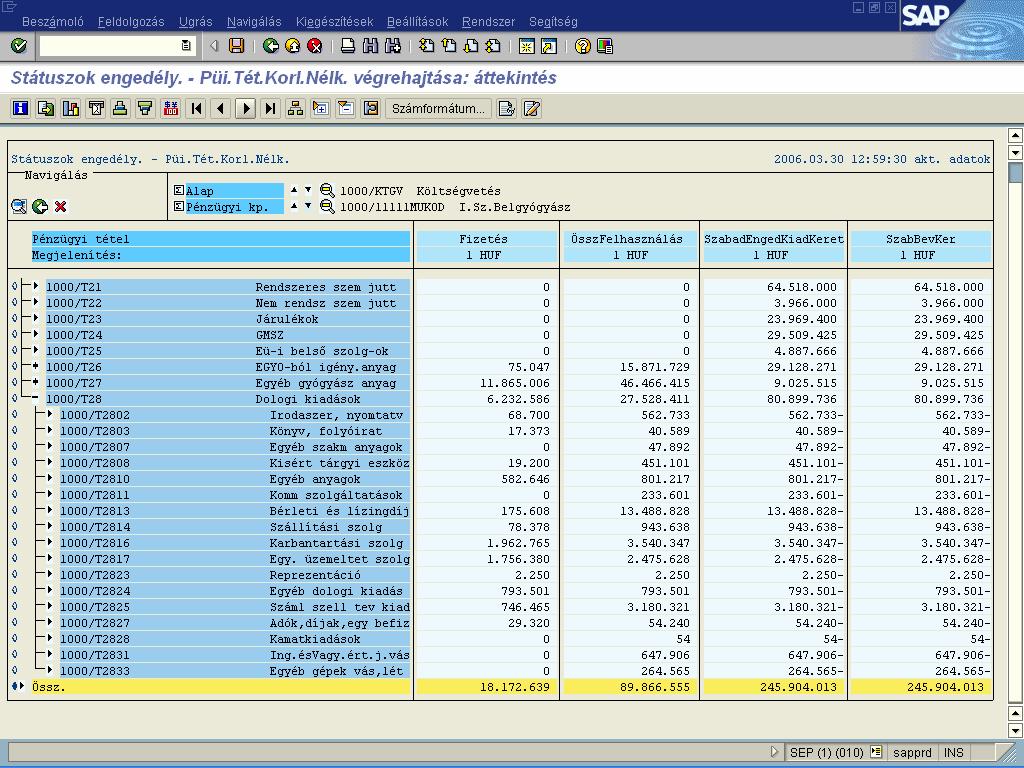Click the previous column left arrow
Viewport: 1024px width, 768px height.
221,108
